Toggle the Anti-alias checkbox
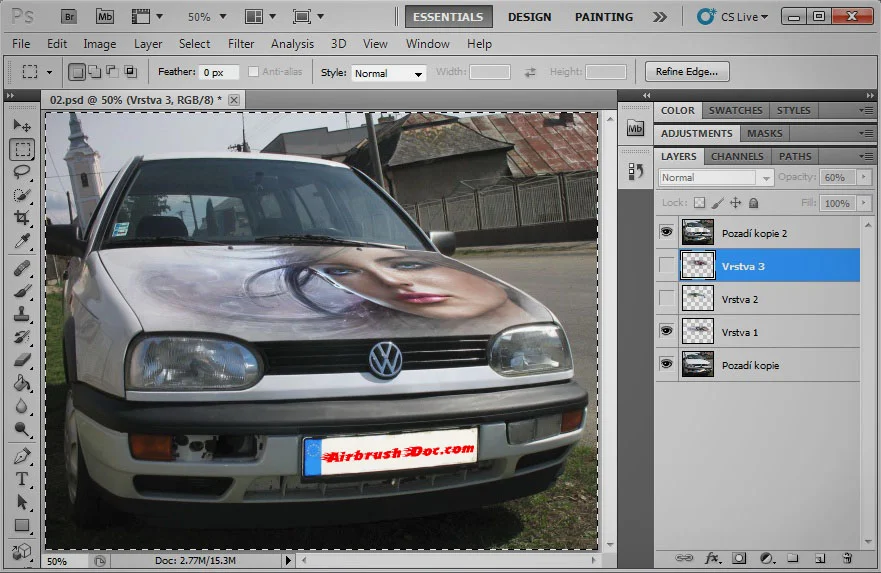This screenshot has width=881, height=573. pos(253,71)
